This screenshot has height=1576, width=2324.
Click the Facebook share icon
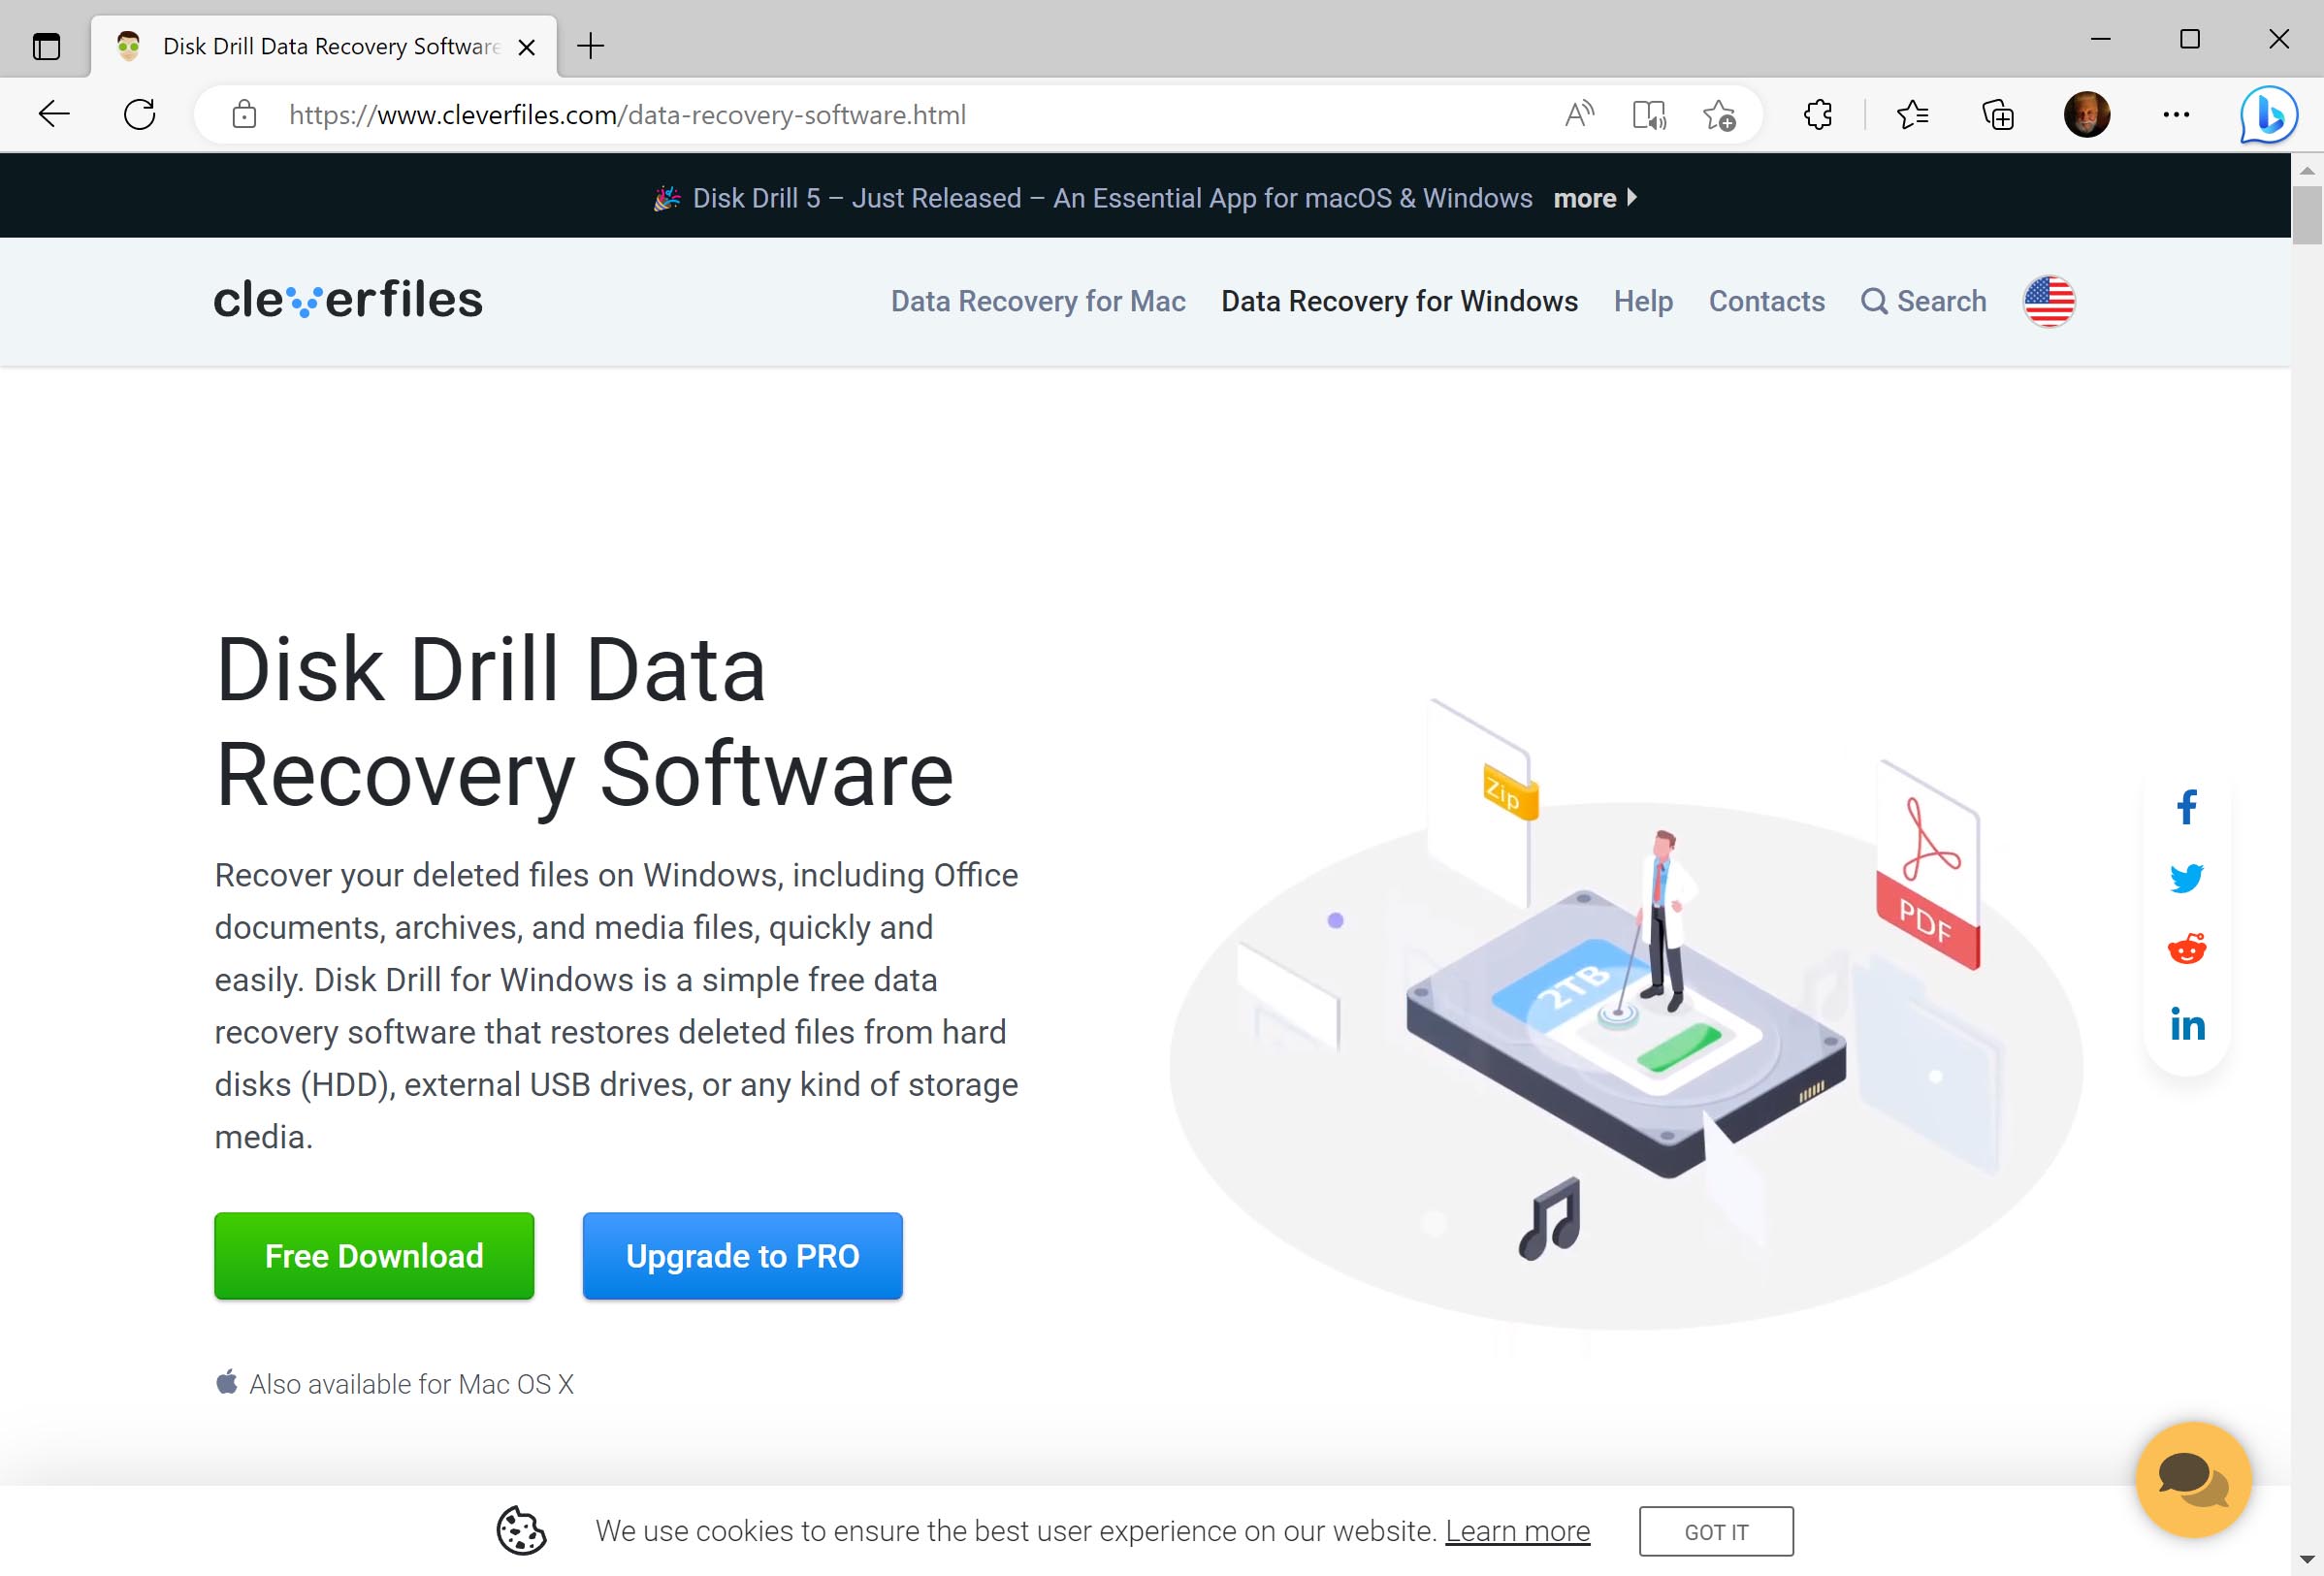[x=2188, y=807]
